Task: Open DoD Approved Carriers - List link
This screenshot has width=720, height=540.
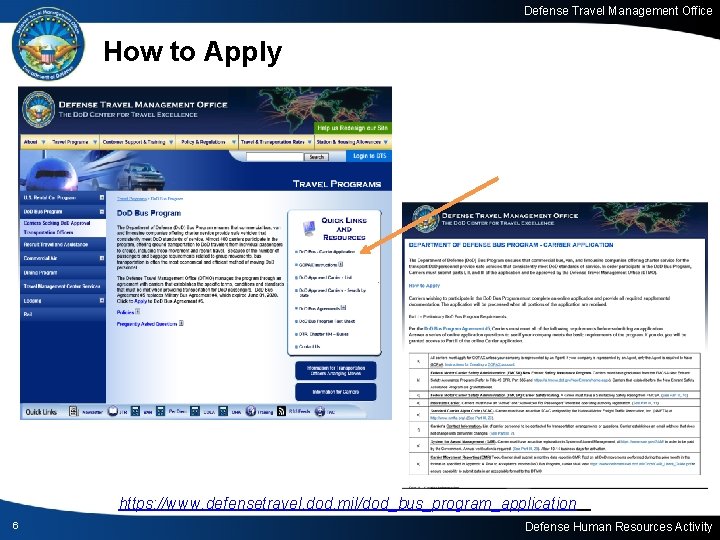Action: coord(325,277)
